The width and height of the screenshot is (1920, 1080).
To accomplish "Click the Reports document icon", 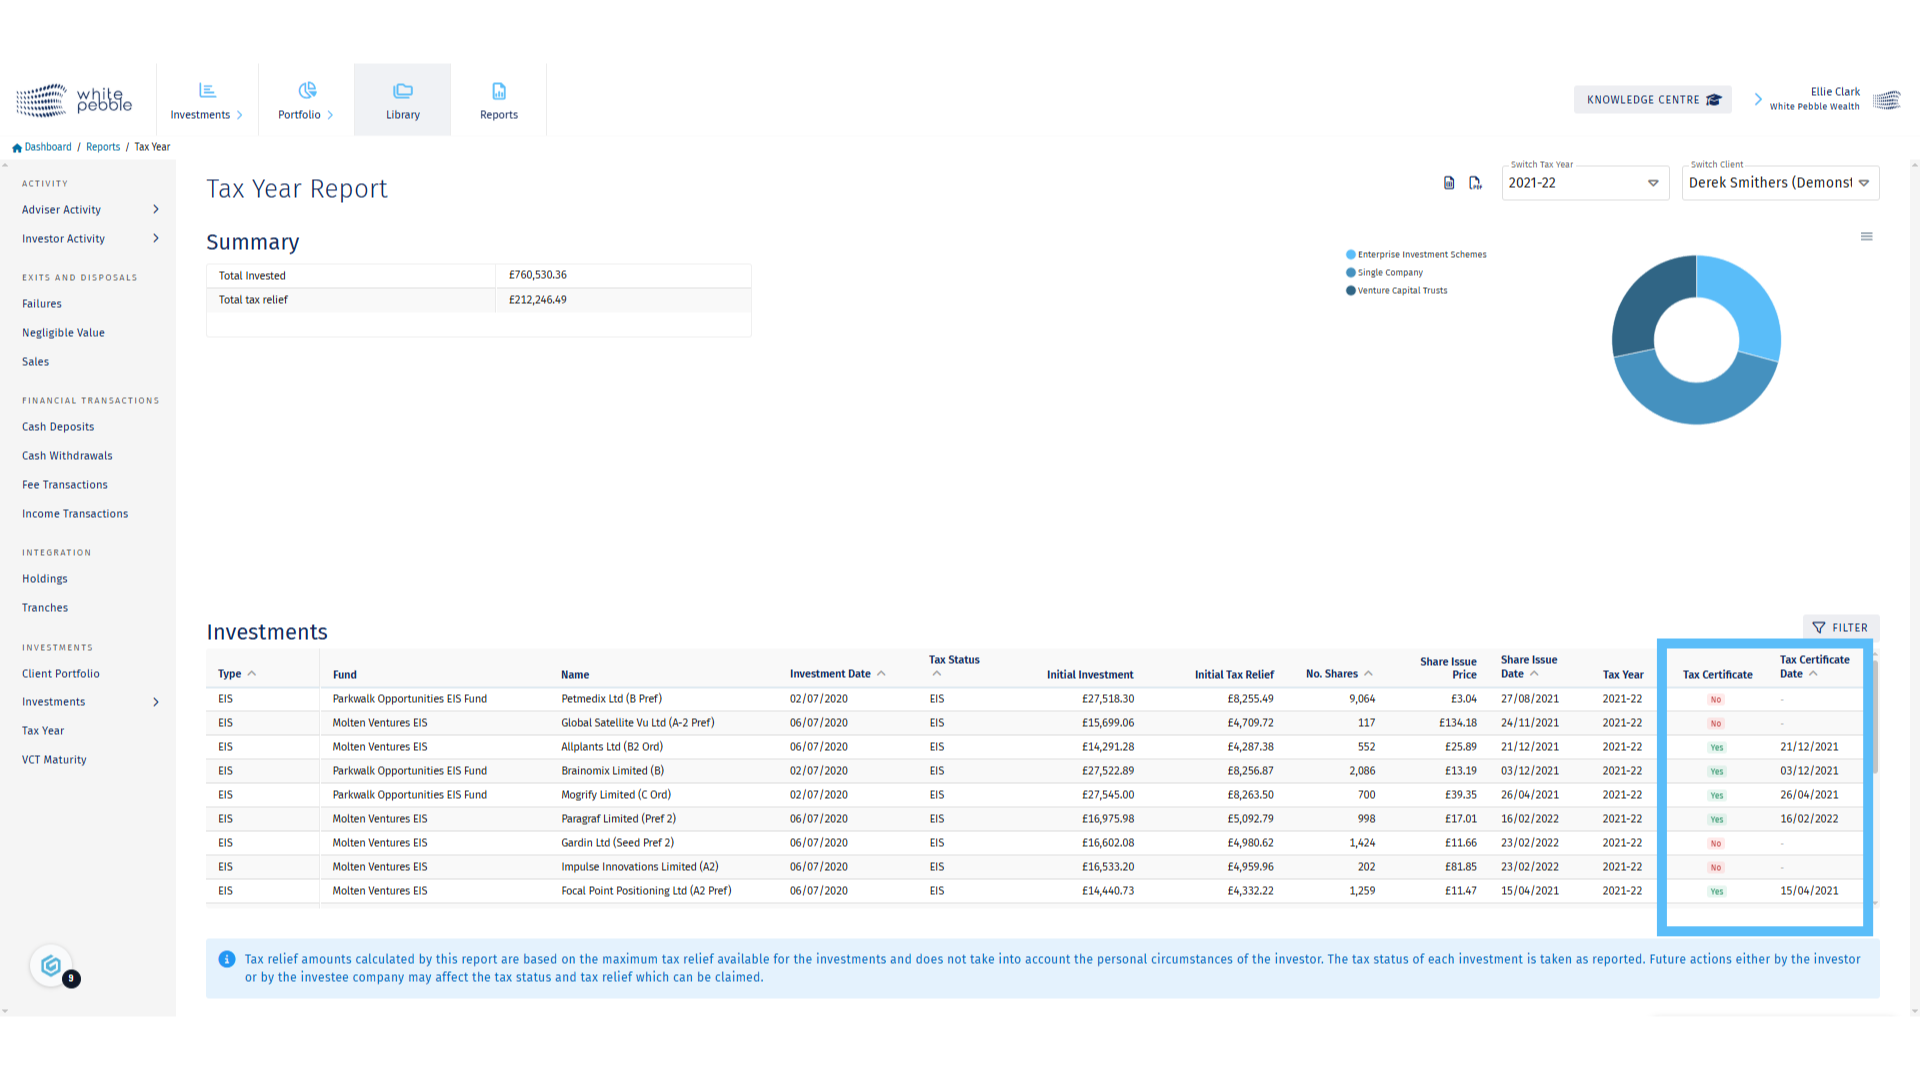I will pos(499,91).
